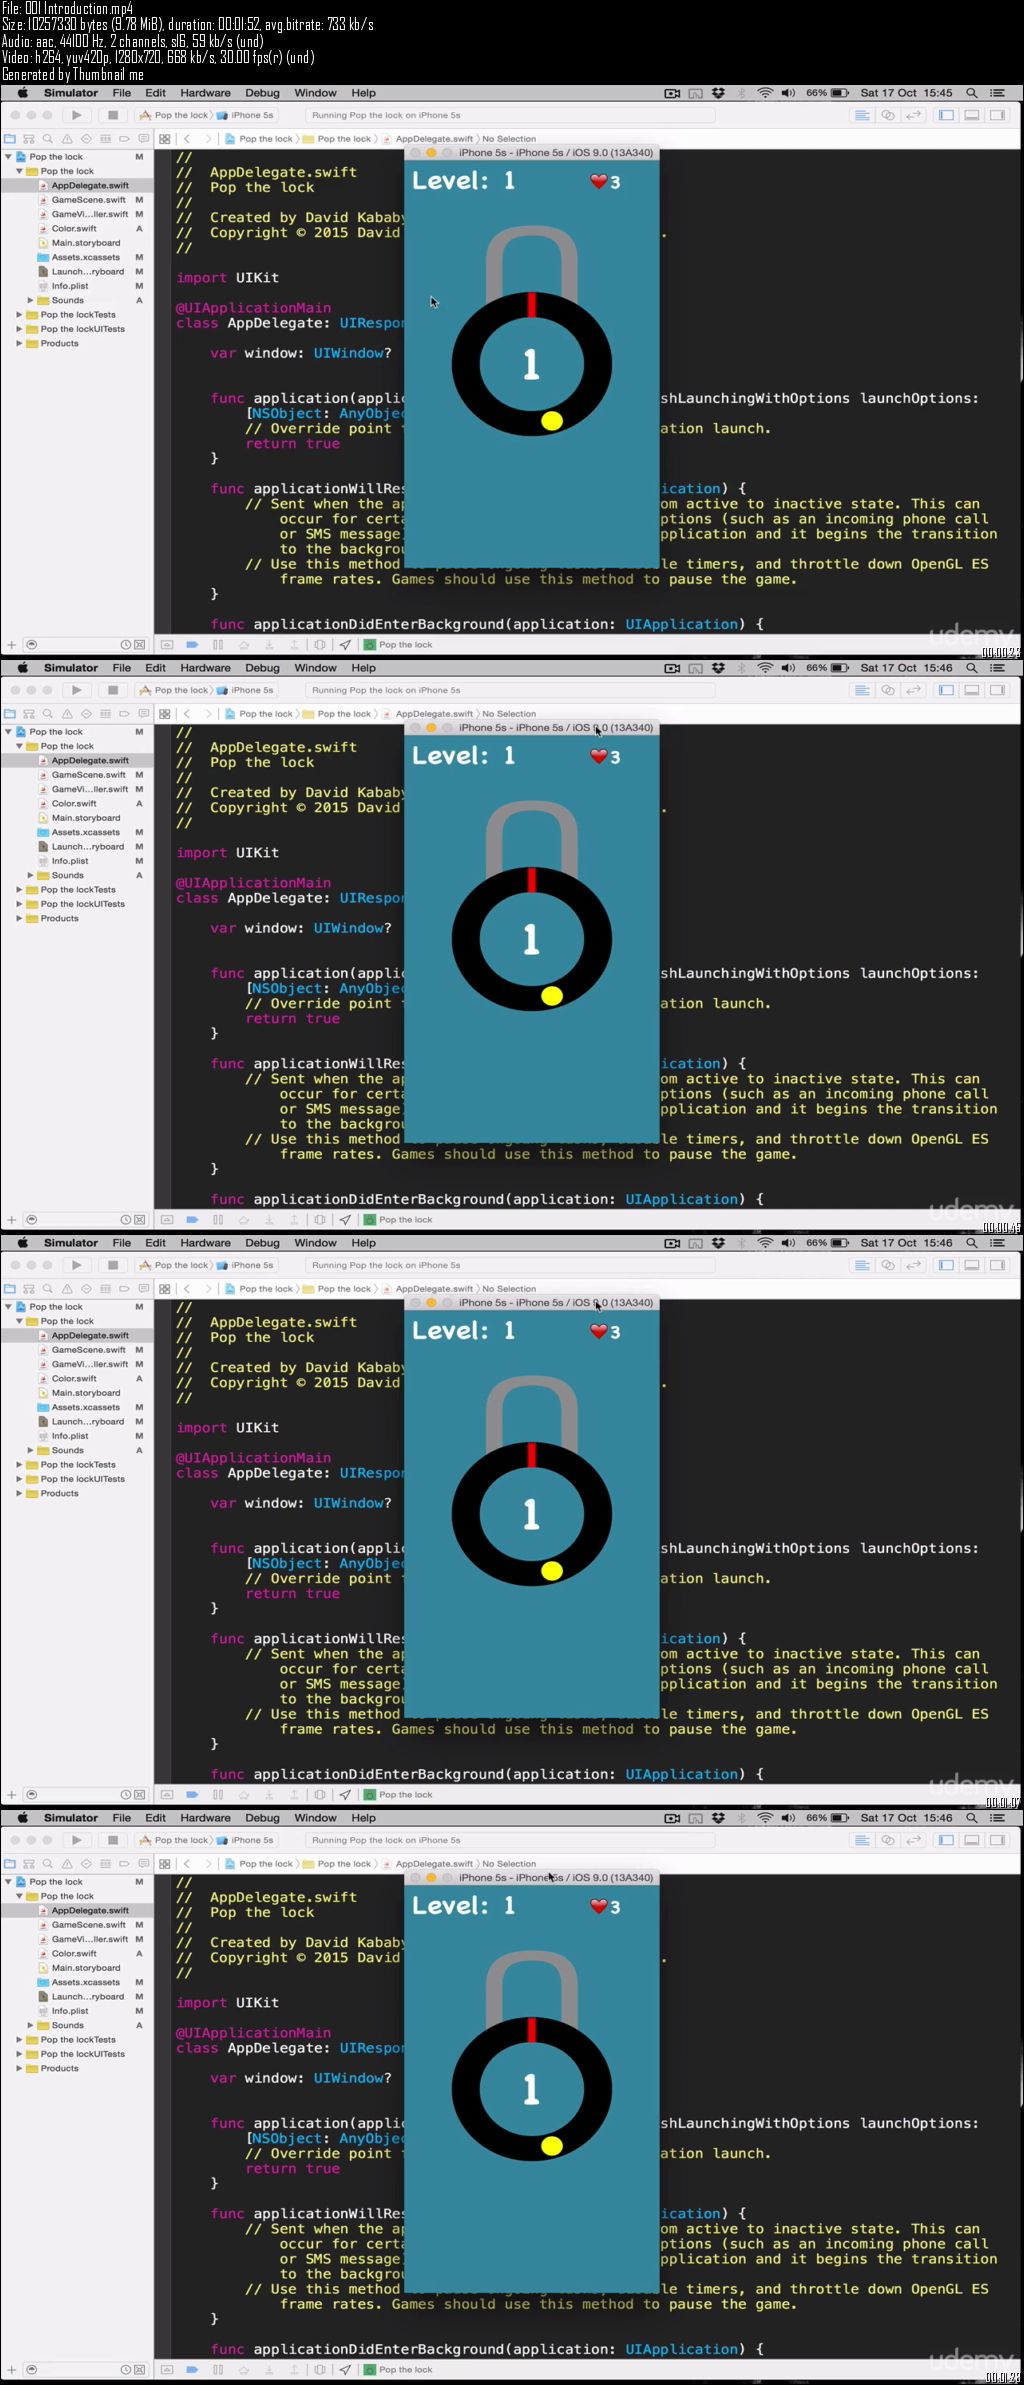Open the Pop the lock scheme dropdown, 15:45 frame

point(175,115)
